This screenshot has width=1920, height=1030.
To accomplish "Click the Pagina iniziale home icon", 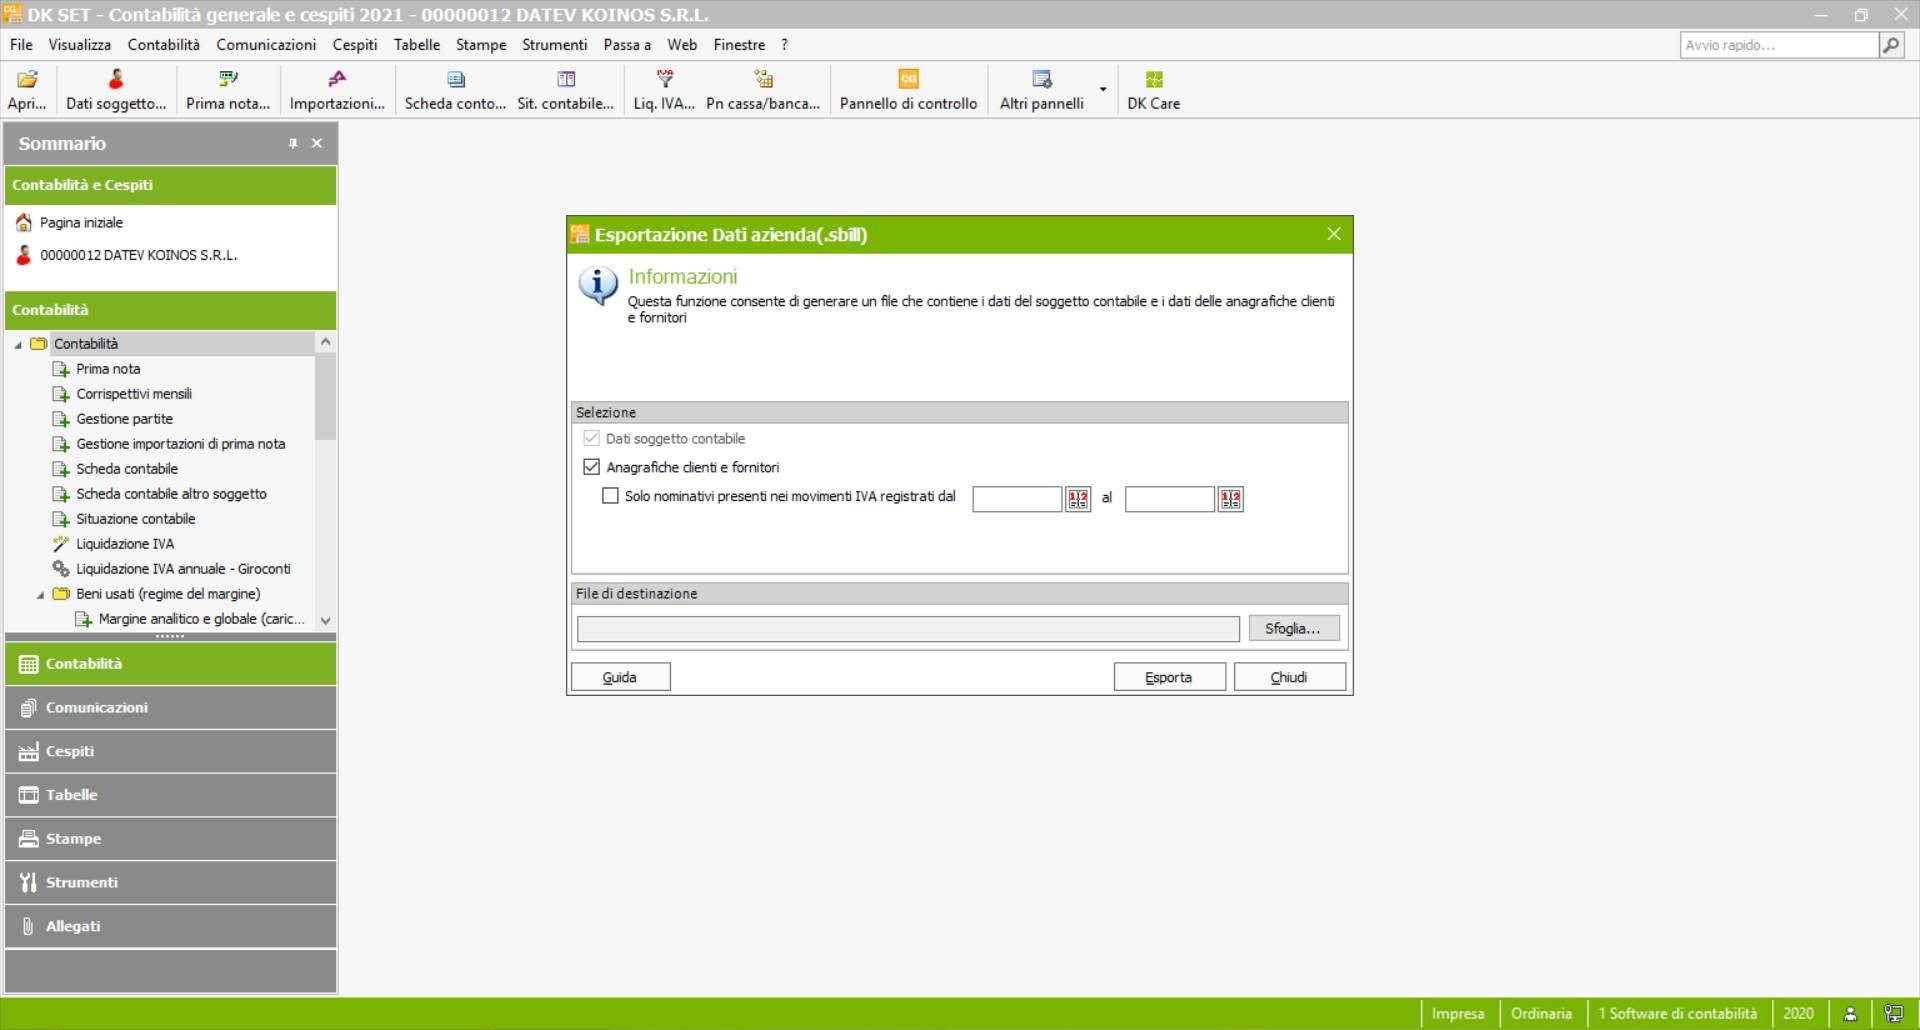I will tap(24, 222).
